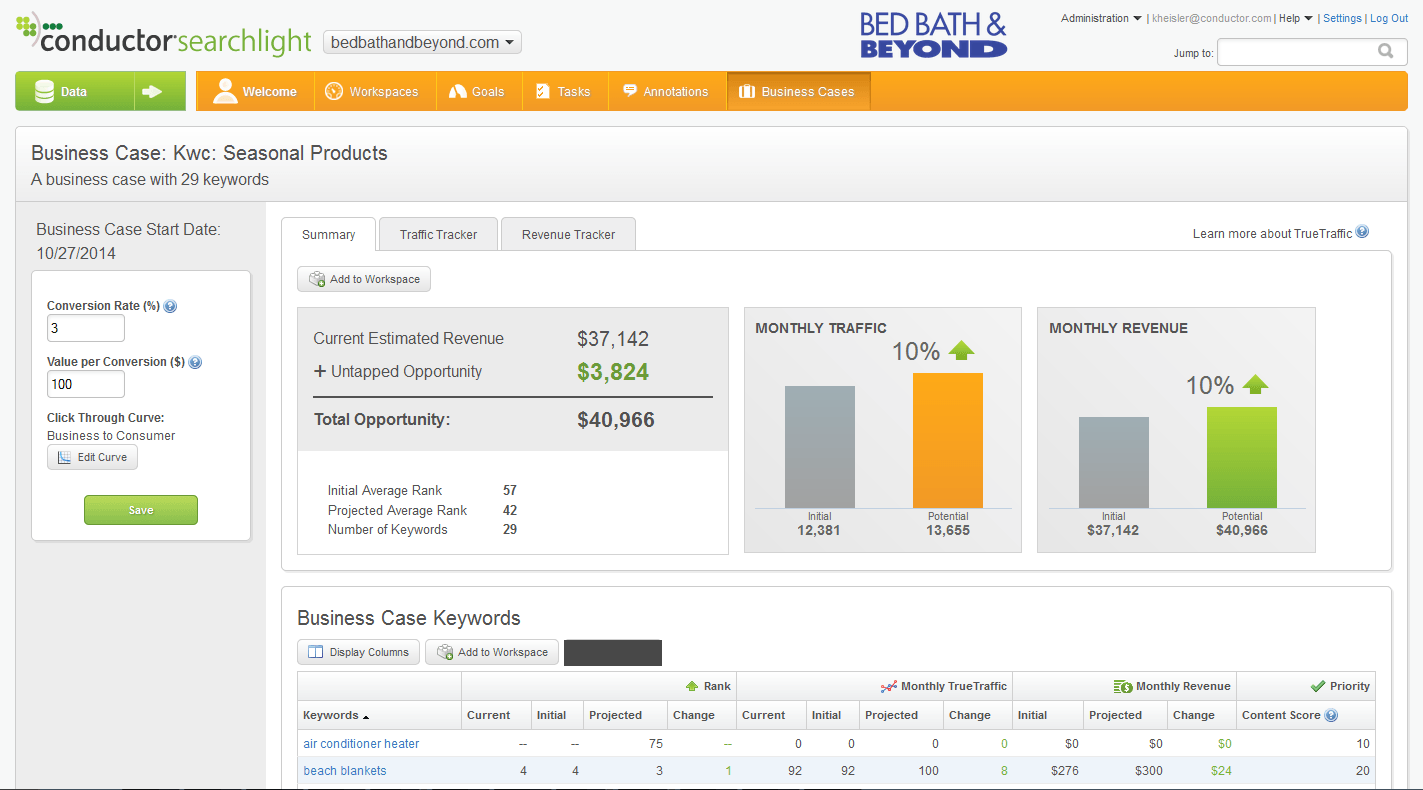1423x790 pixels.
Task: Open the Welcome tab
Action: click(255, 91)
